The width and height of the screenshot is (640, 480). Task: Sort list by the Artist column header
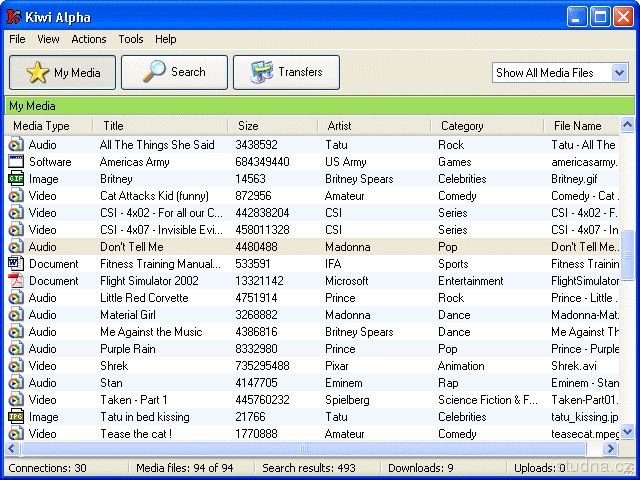point(340,126)
